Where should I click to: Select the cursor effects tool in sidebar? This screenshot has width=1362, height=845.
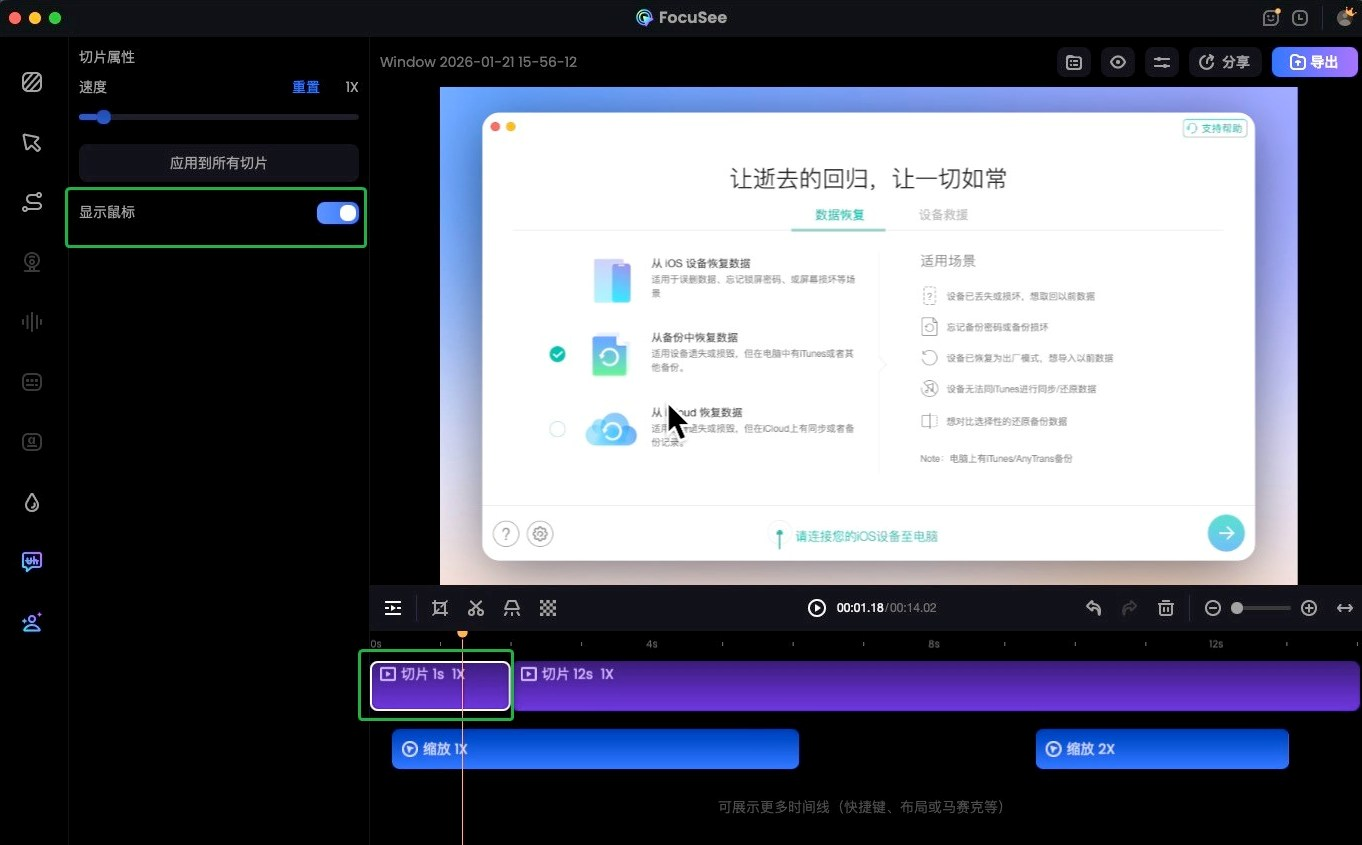[x=32, y=143]
